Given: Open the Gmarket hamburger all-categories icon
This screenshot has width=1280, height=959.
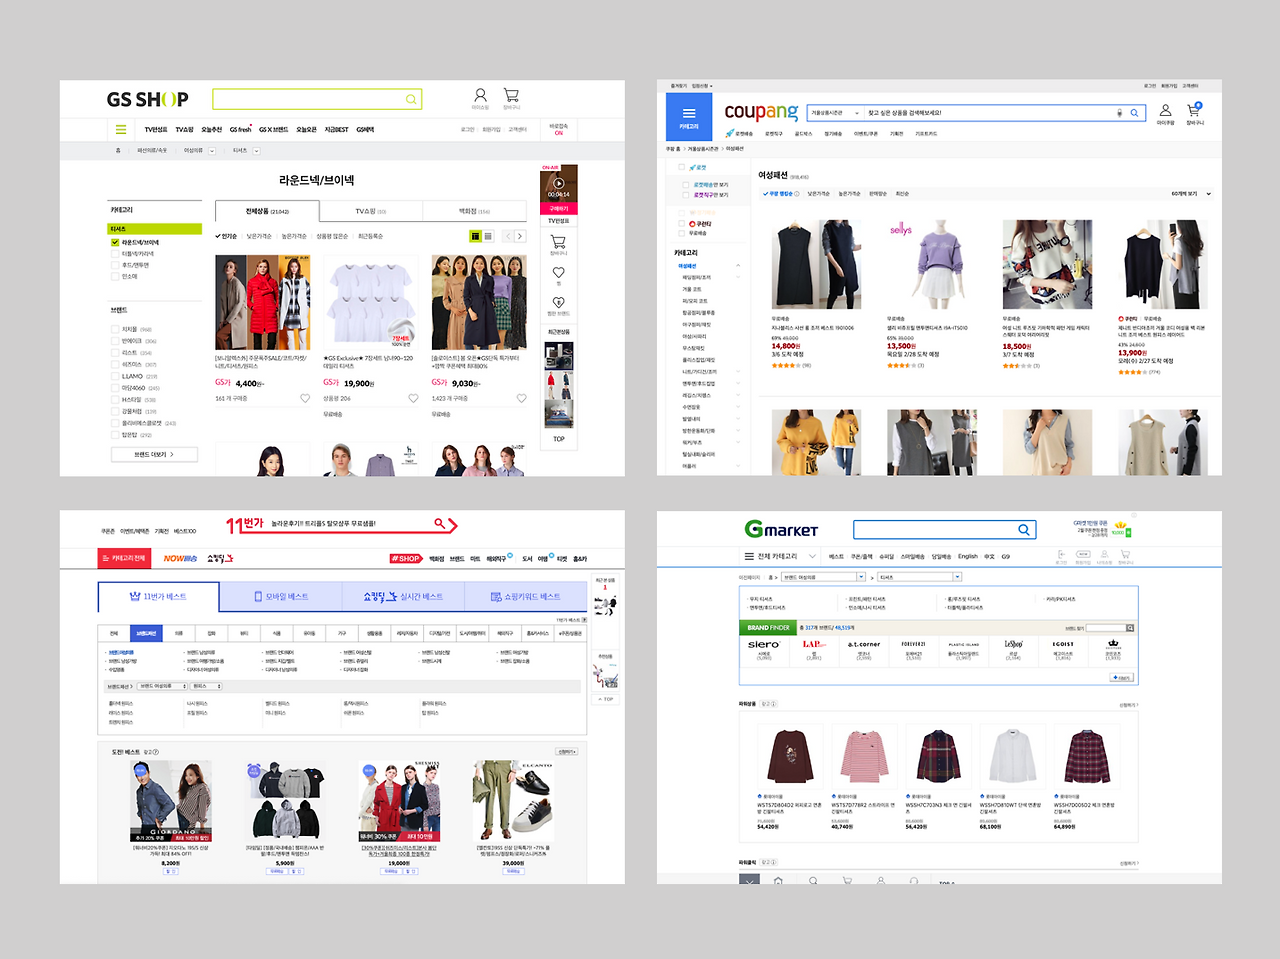Looking at the screenshot, I should coord(749,556).
